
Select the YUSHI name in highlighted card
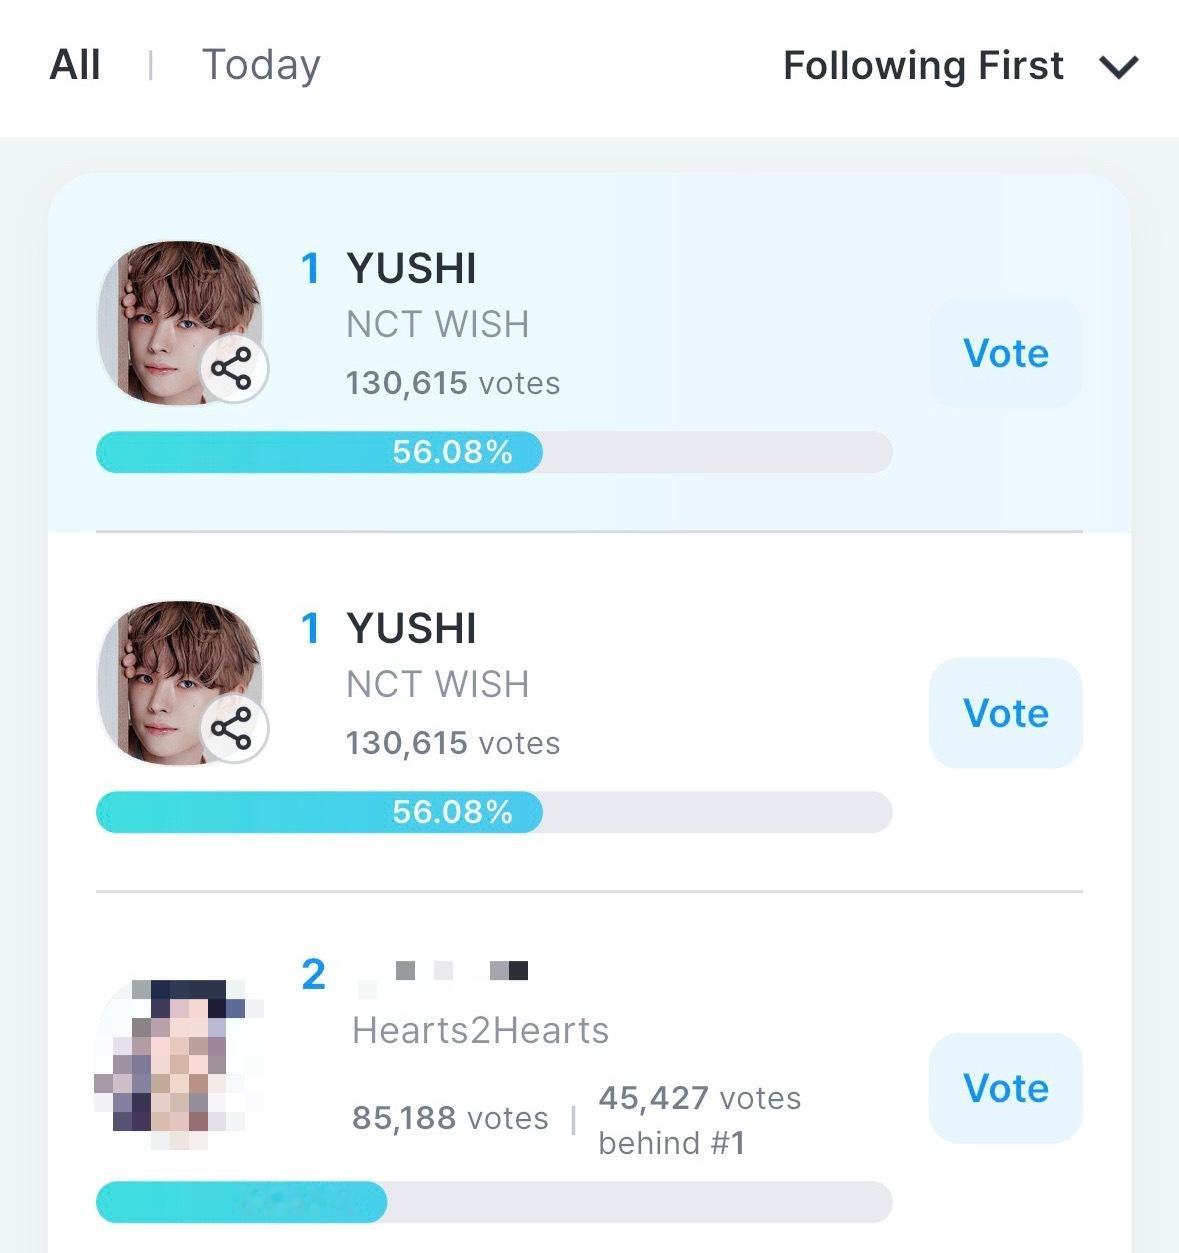click(x=411, y=268)
